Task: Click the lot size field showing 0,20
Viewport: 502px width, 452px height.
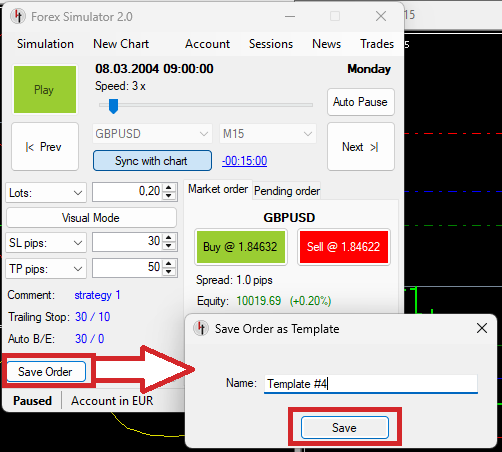Action: [x=128, y=192]
